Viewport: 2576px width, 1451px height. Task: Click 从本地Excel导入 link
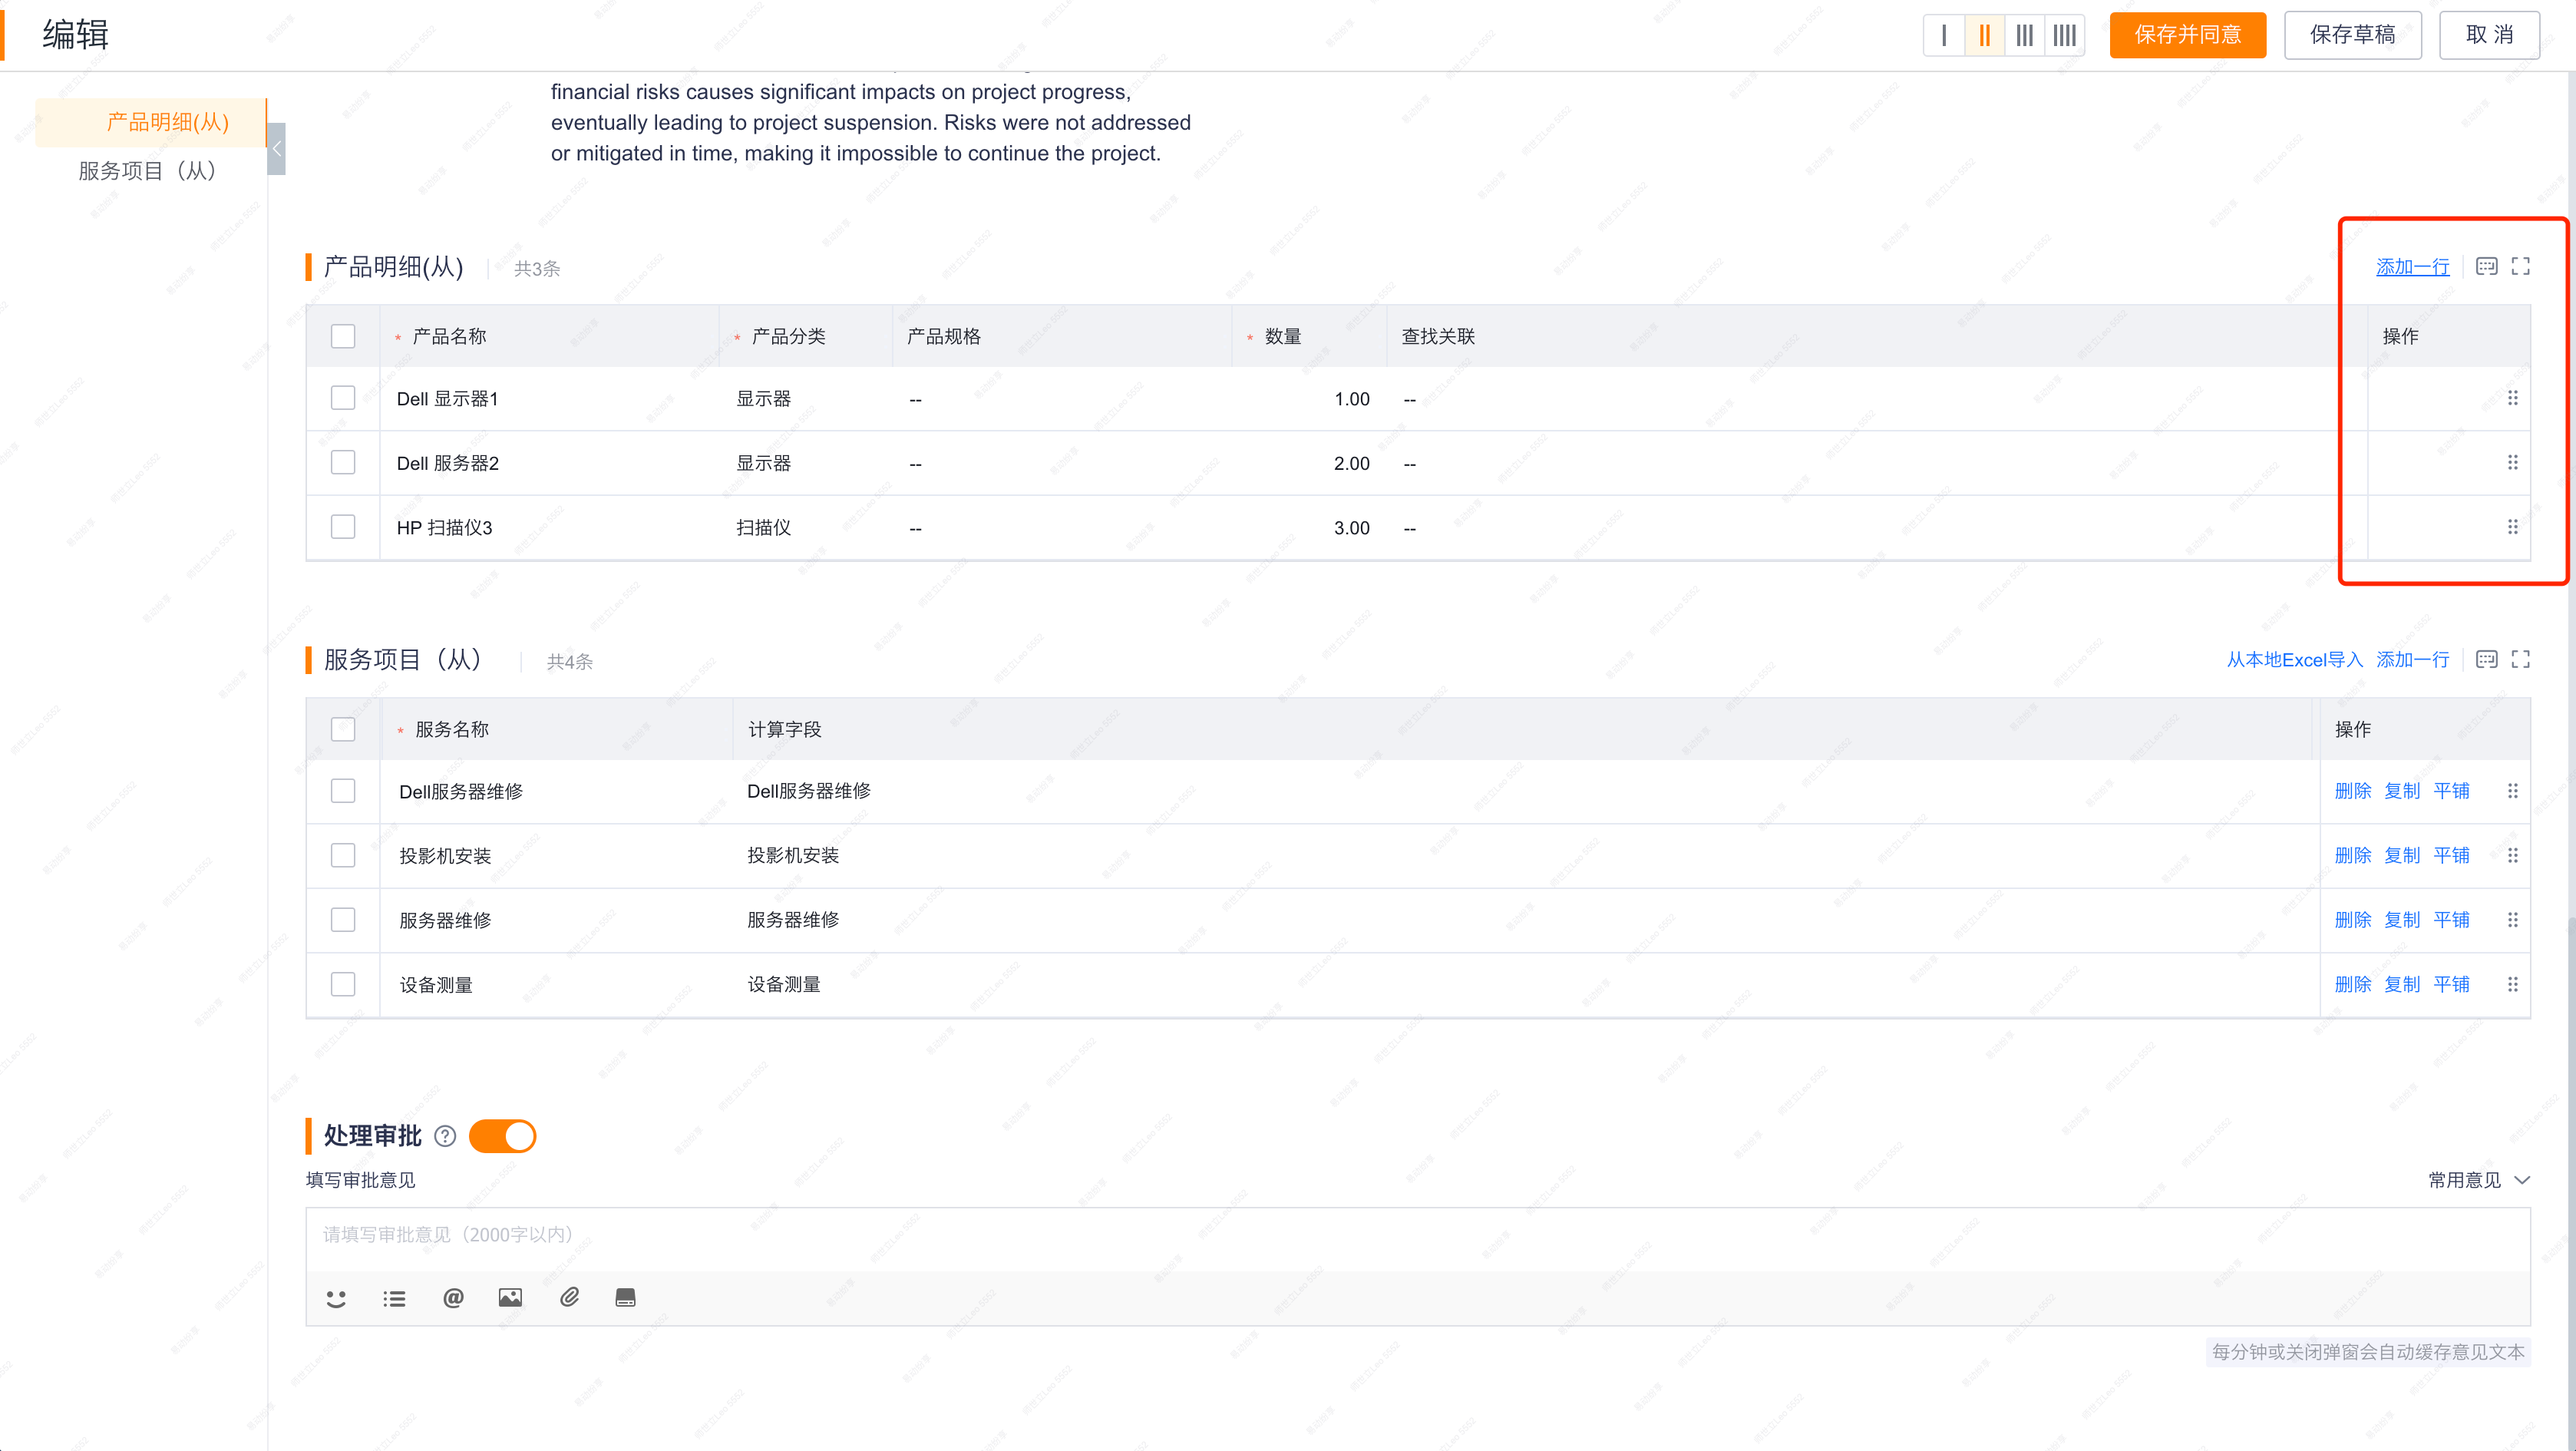click(x=2294, y=660)
